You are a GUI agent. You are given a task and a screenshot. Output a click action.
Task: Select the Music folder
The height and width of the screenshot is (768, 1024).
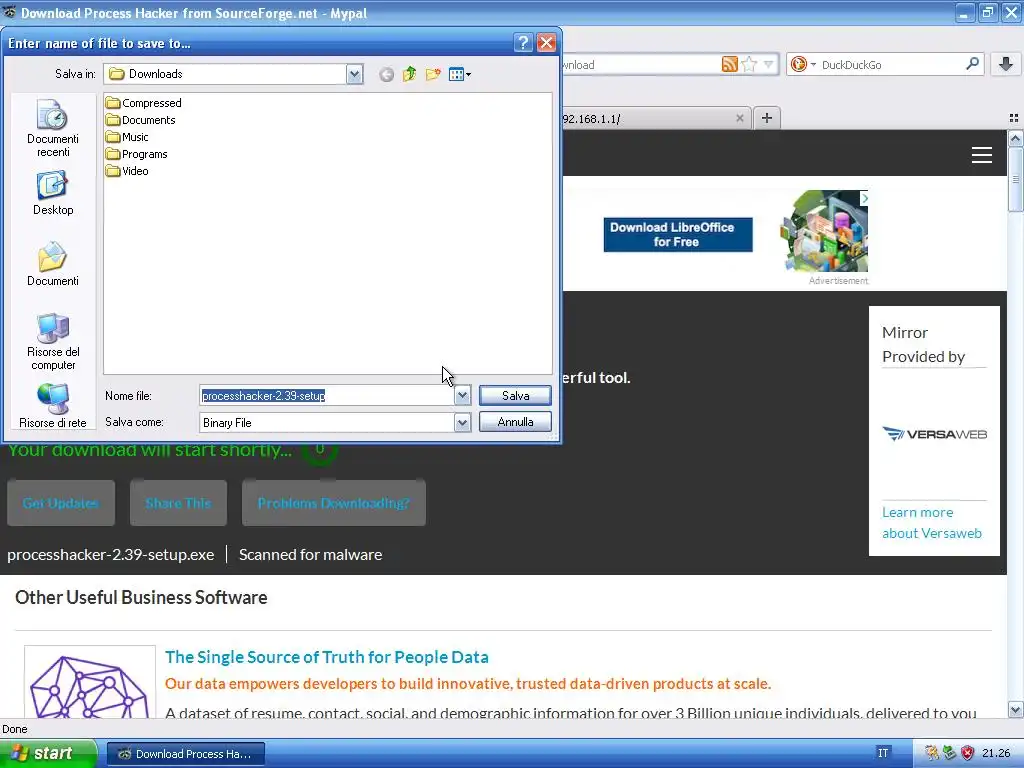coord(128,136)
